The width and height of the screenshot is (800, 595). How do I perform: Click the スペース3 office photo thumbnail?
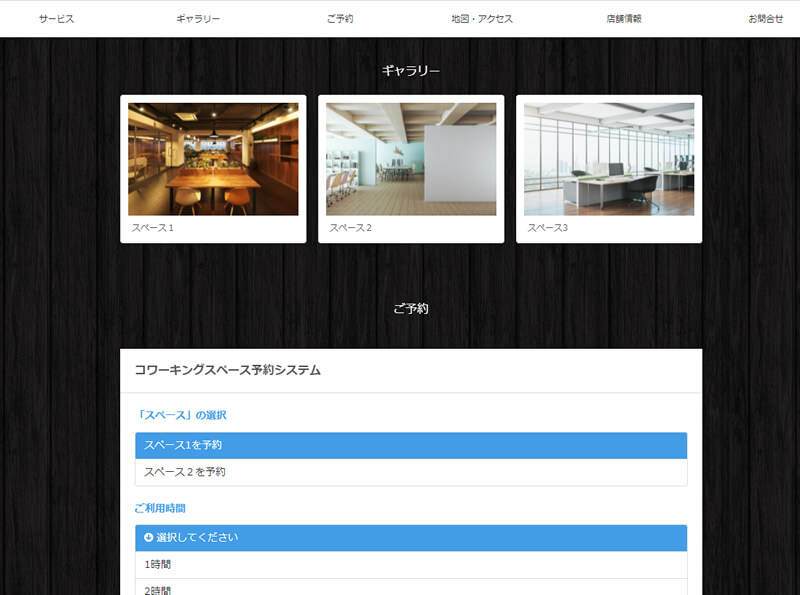(609, 159)
